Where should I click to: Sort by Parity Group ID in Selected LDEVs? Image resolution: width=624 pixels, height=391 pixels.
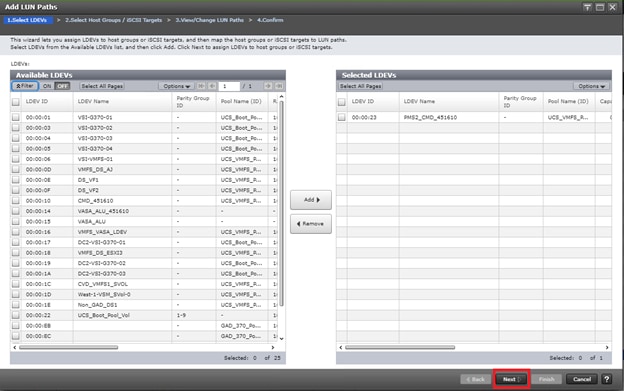[521, 101]
